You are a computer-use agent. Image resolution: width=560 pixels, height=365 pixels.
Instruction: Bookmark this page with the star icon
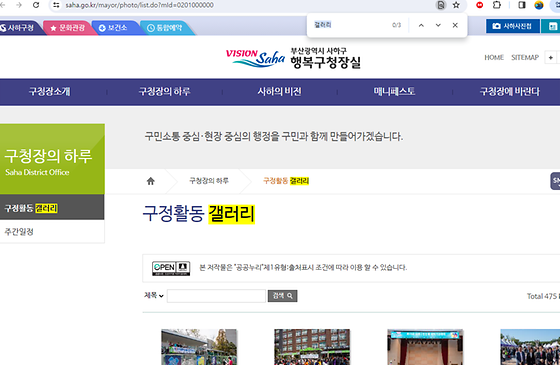[456, 5]
